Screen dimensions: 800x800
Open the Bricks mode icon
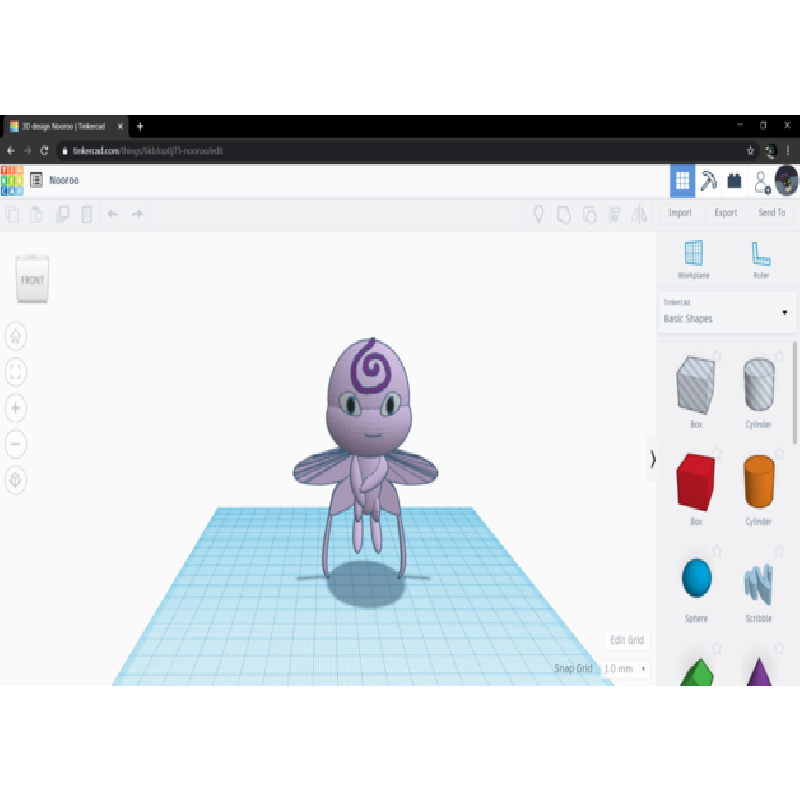[x=734, y=181]
